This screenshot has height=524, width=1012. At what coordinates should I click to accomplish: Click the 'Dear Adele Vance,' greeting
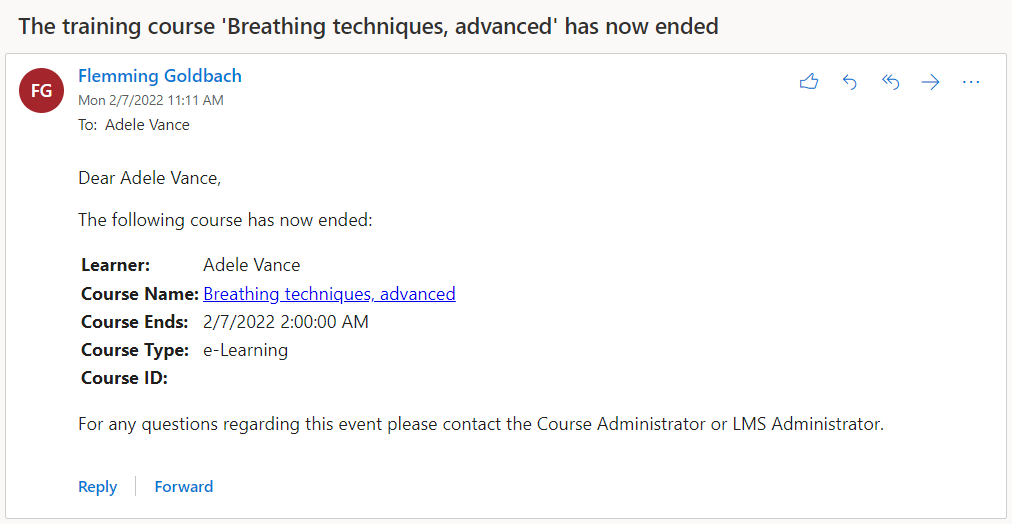(x=150, y=179)
